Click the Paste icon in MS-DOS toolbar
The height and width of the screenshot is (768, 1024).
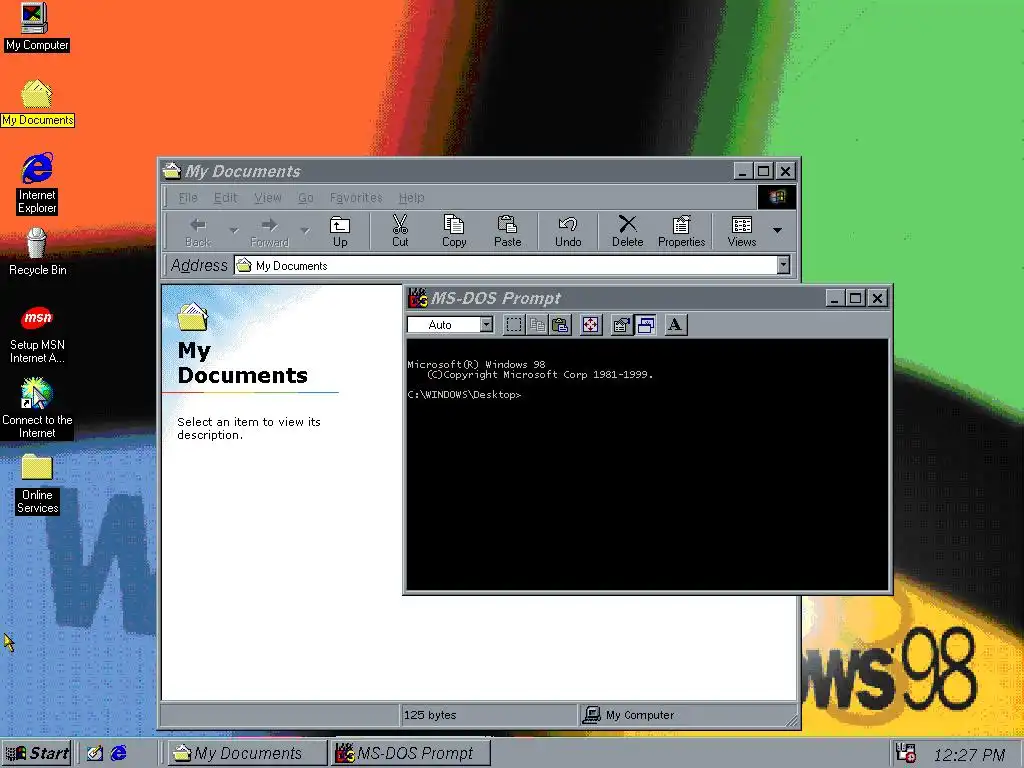pos(560,325)
